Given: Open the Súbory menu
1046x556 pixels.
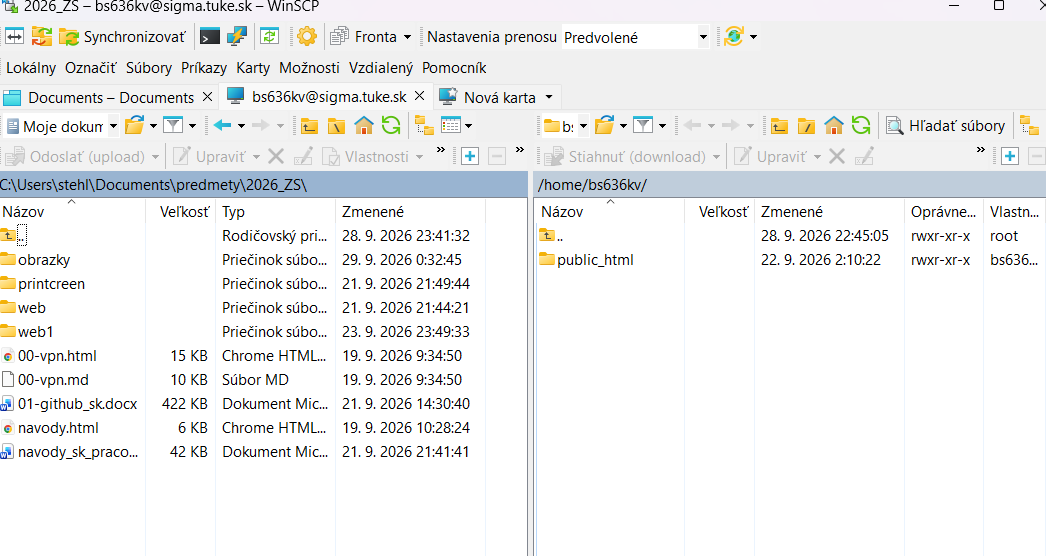Looking at the screenshot, I should pos(149,67).
